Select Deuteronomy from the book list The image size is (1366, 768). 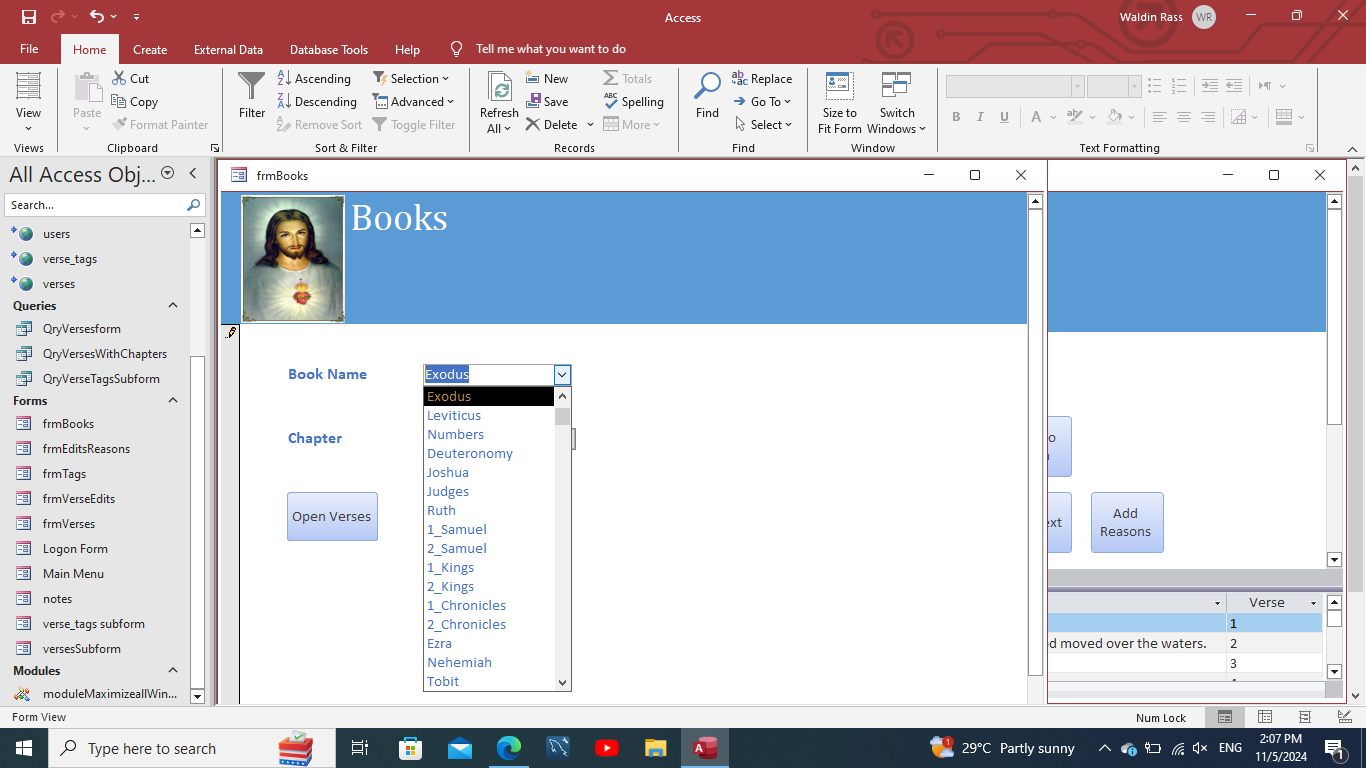coord(469,453)
